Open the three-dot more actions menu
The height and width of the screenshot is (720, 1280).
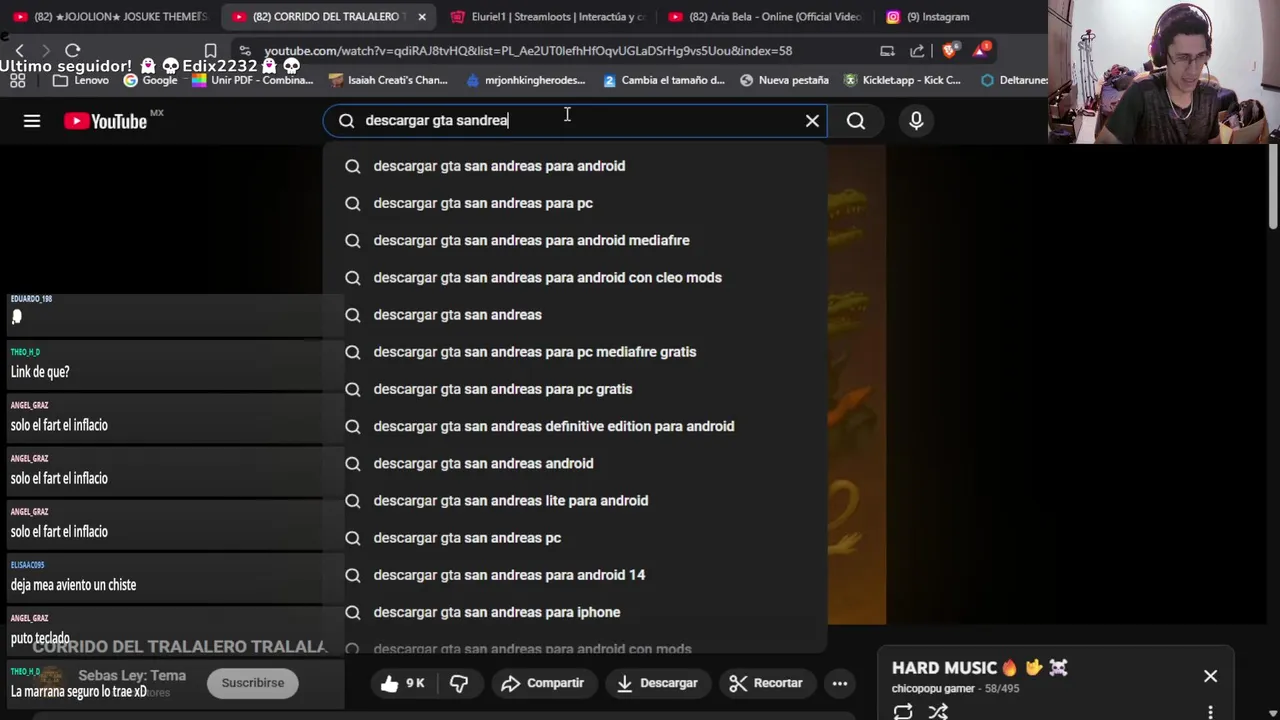(x=840, y=683)
